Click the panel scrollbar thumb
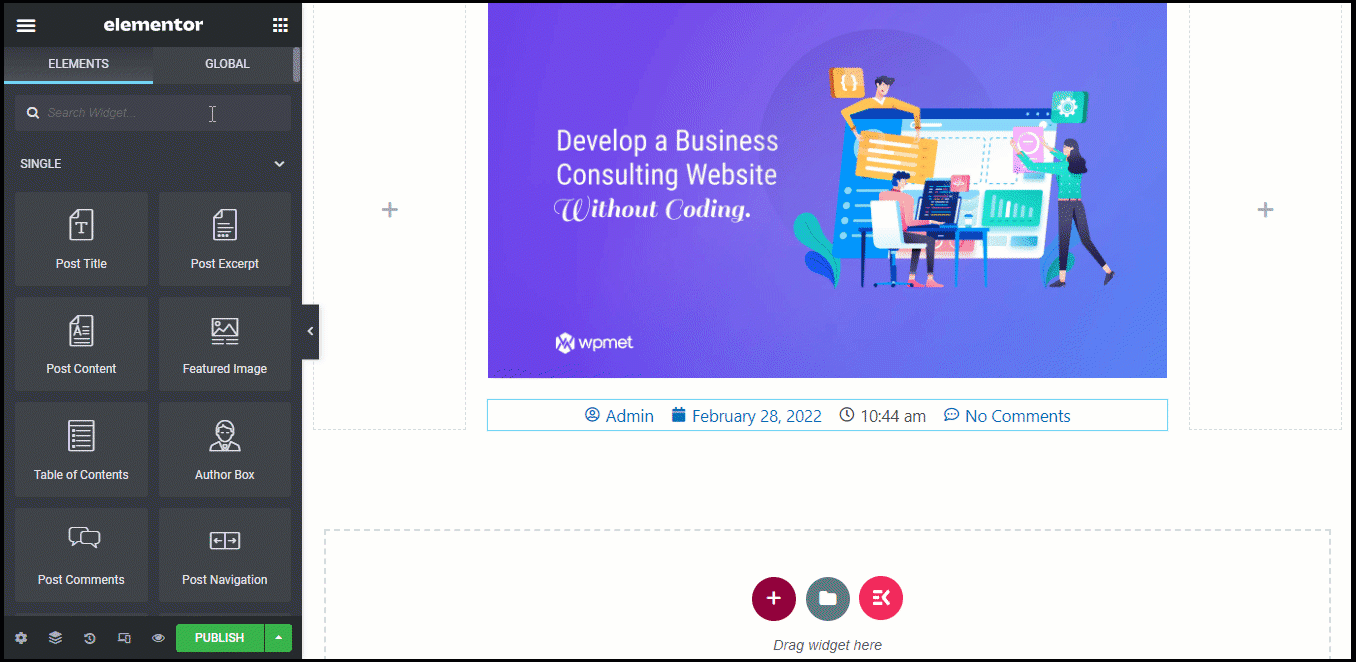1356x662 pixels. click(x=296, y=64)
